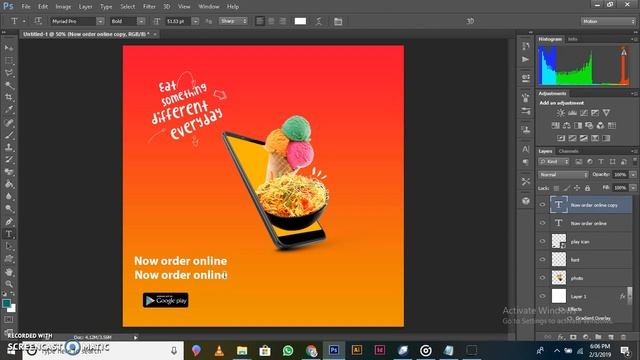Open the Layer menu
Screen dimensions: 640x360
85,7
